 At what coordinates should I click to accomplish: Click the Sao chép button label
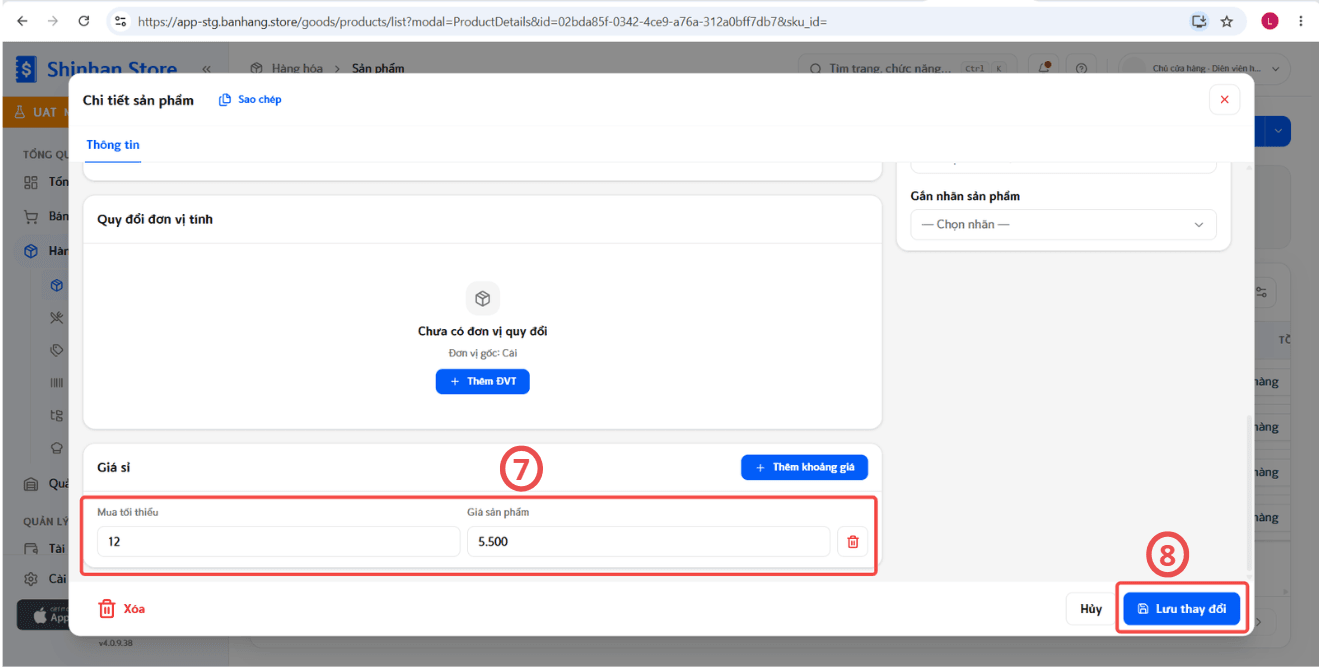pyautogui.click(x=259, y=100)
